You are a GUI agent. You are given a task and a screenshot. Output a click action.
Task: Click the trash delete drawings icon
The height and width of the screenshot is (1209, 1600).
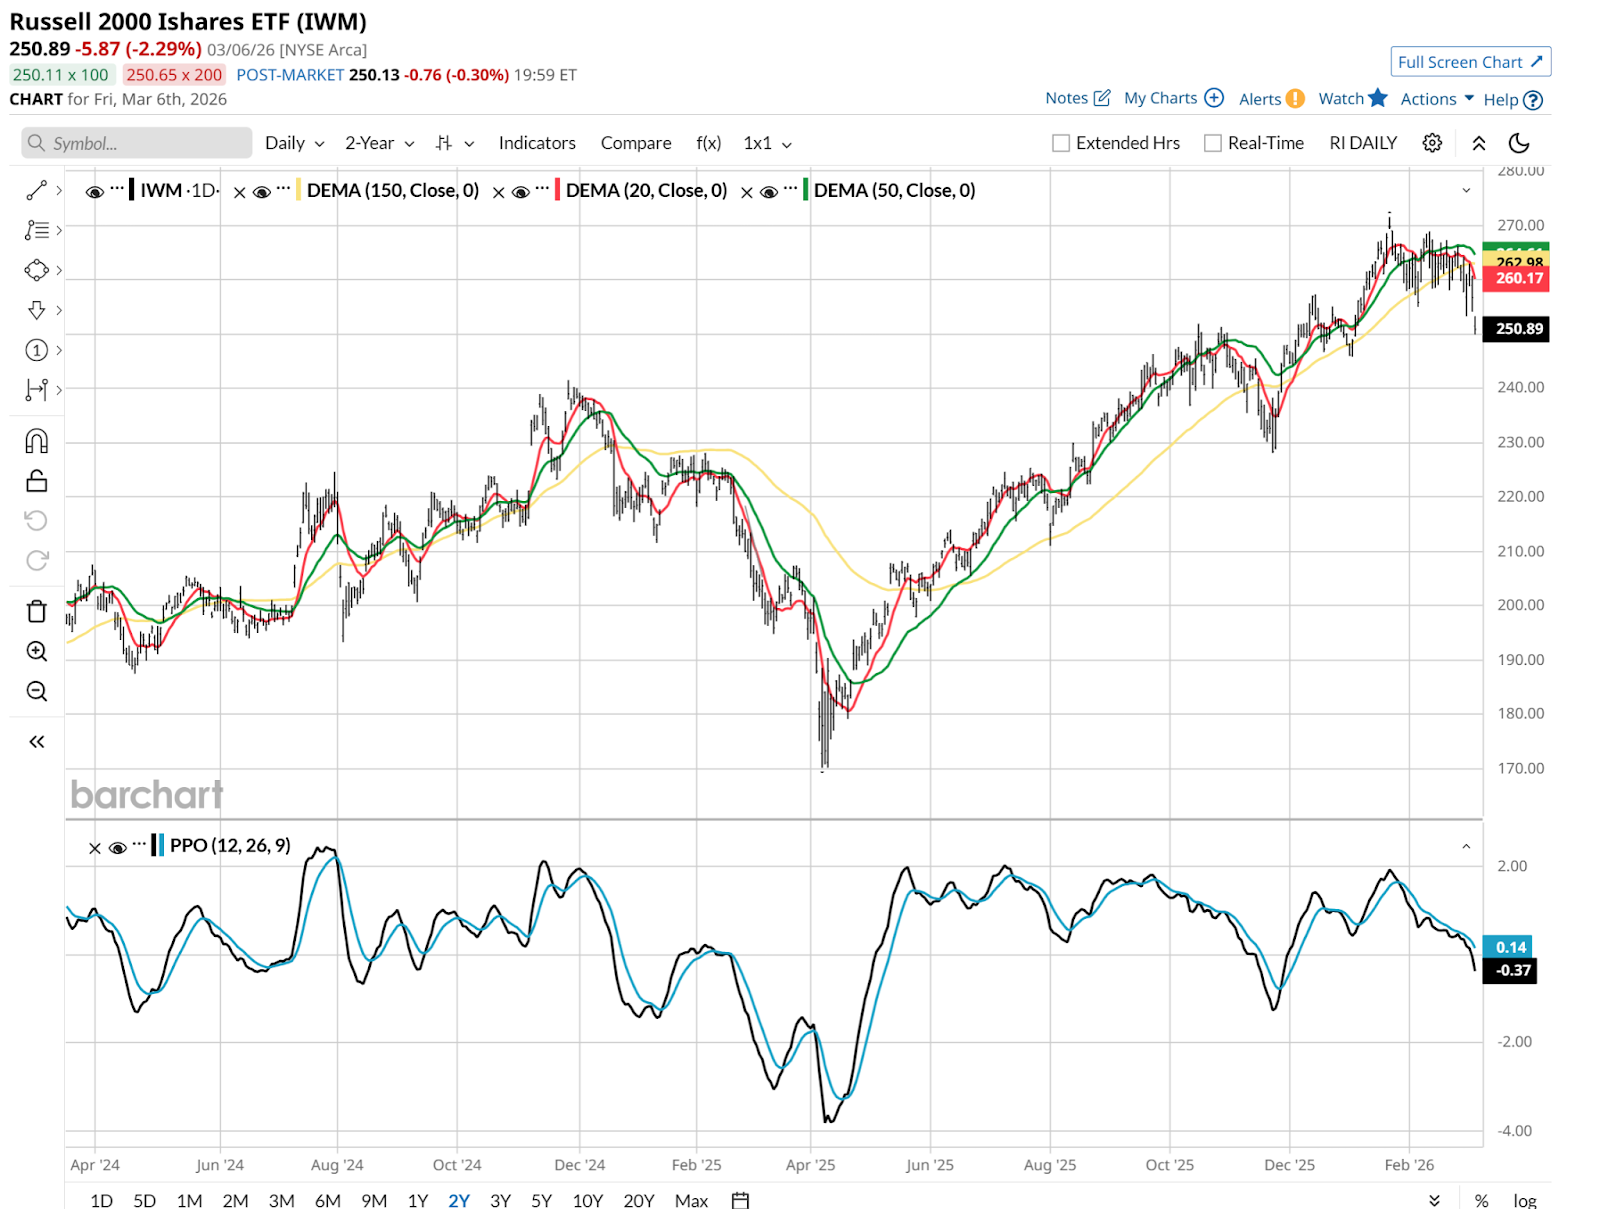pyautogui.click(x=36, y=611)
